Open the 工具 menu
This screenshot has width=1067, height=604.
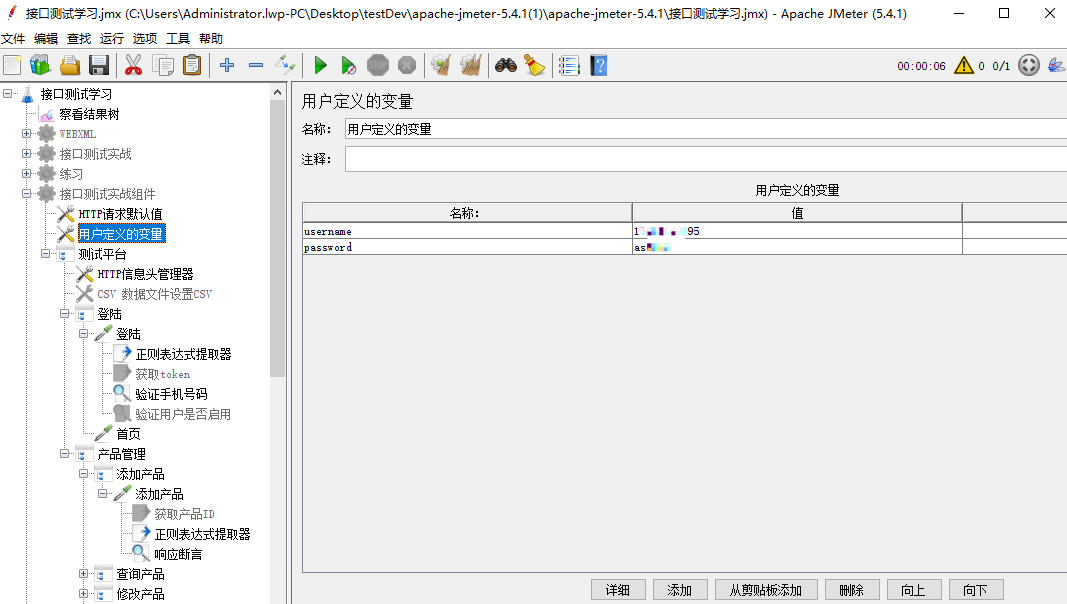click(178, 39)
